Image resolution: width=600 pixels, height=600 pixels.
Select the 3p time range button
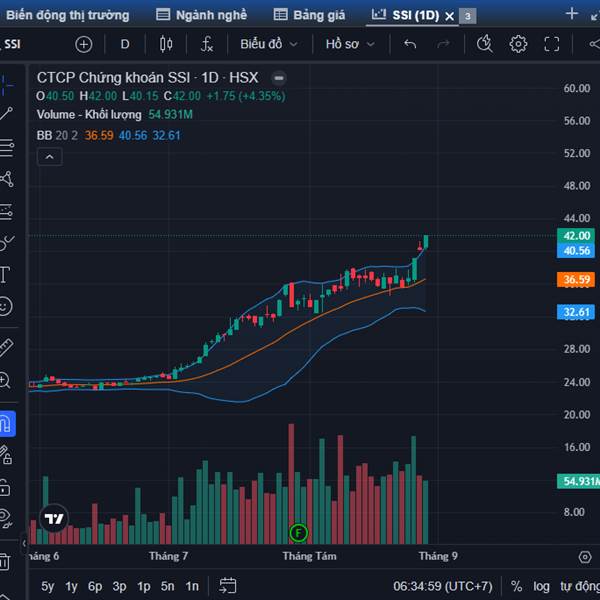pos(119,586)
